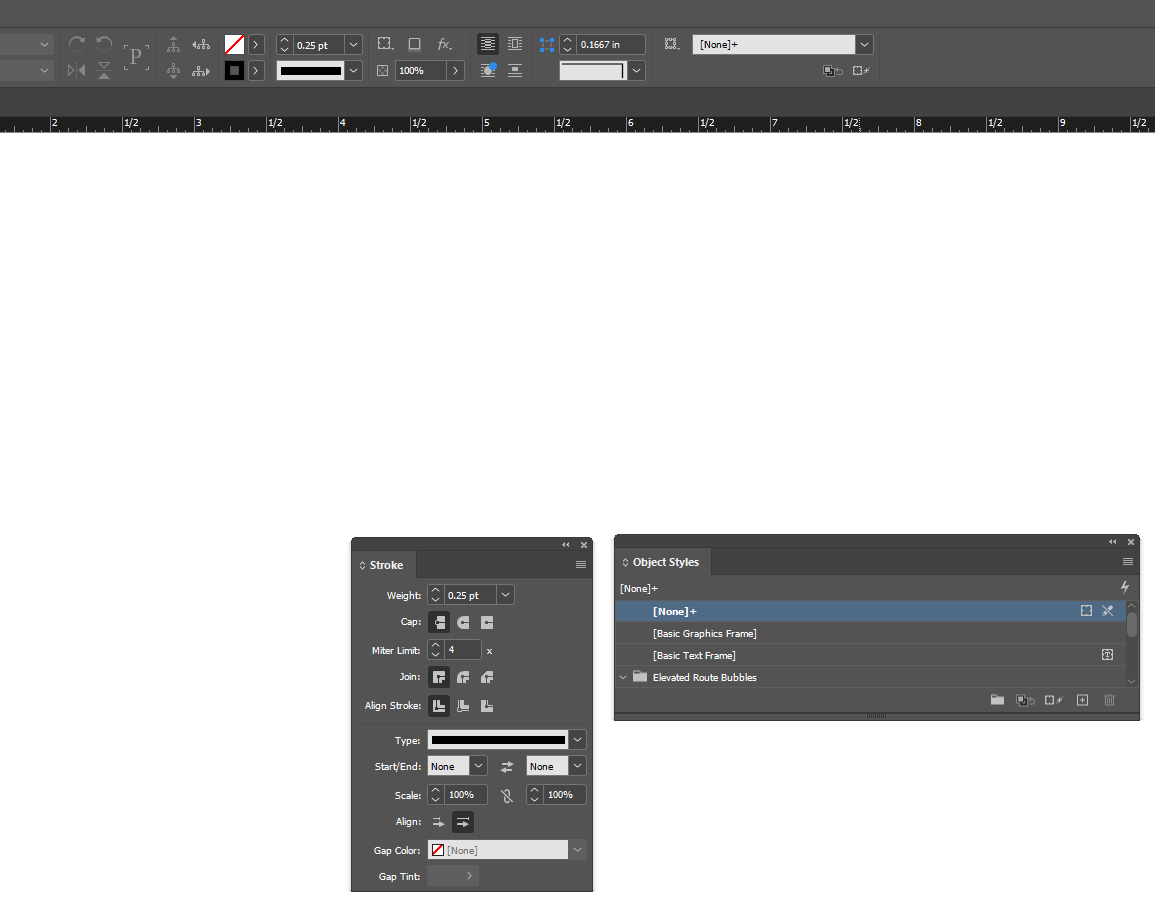Viewport: 1155px width, 906px height.
Task: Collapse the Elevated Route Bubbles style group
Action: (623, 677)
